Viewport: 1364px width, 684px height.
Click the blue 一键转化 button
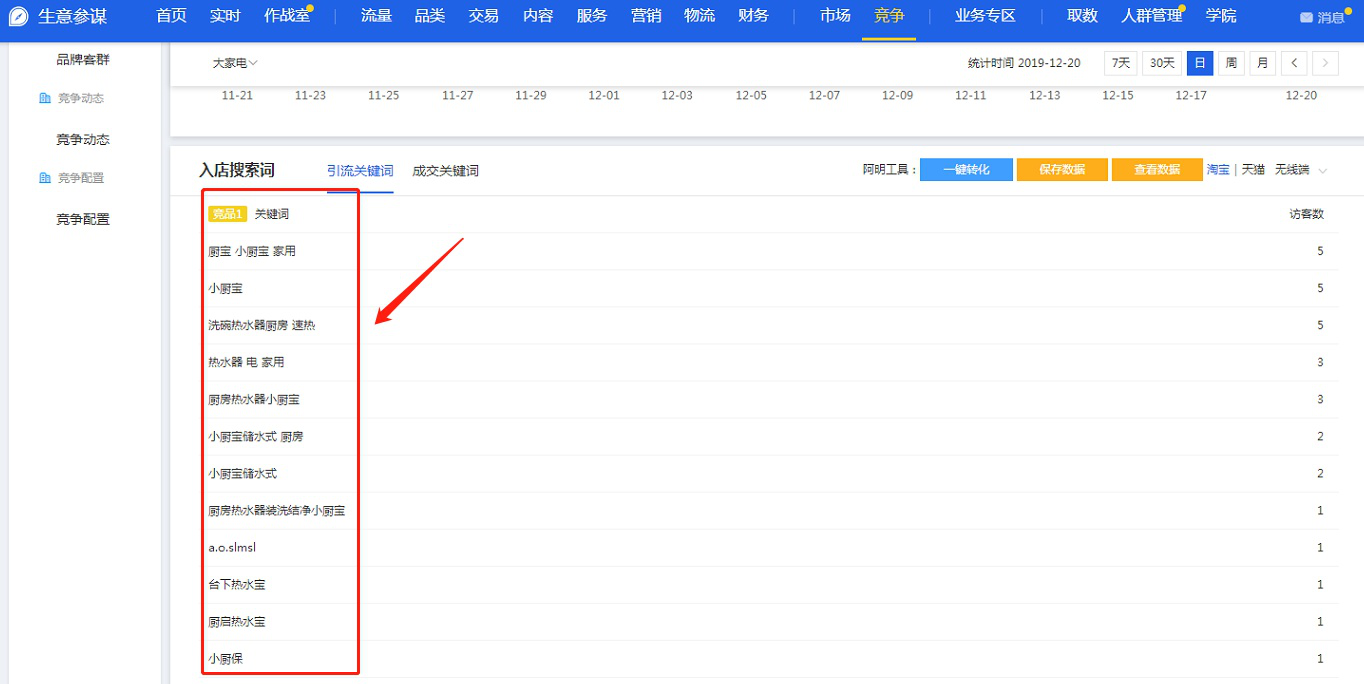[965, 170]
